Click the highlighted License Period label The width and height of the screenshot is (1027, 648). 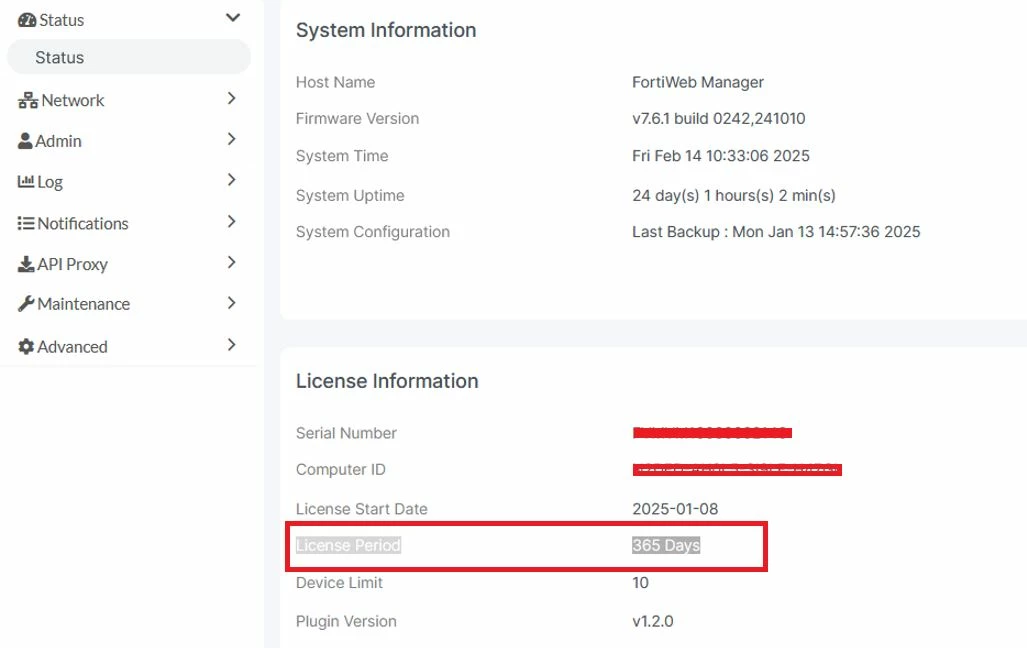348,545
